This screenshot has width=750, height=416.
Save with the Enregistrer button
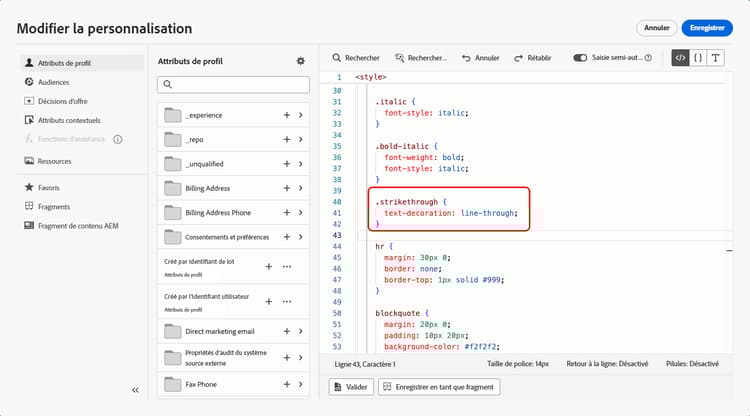click(x=707, y=28)
